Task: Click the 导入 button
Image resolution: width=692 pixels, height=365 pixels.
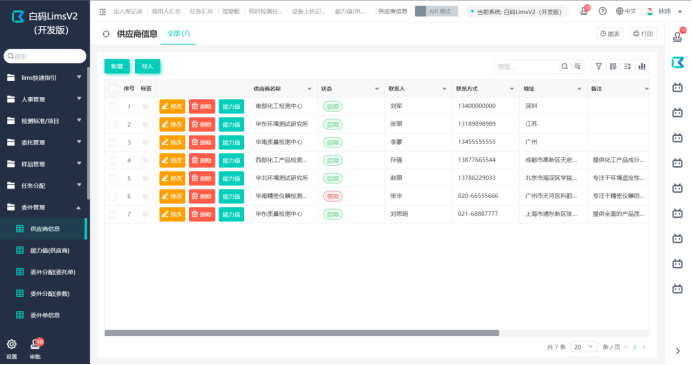Action: click(147, 67)
